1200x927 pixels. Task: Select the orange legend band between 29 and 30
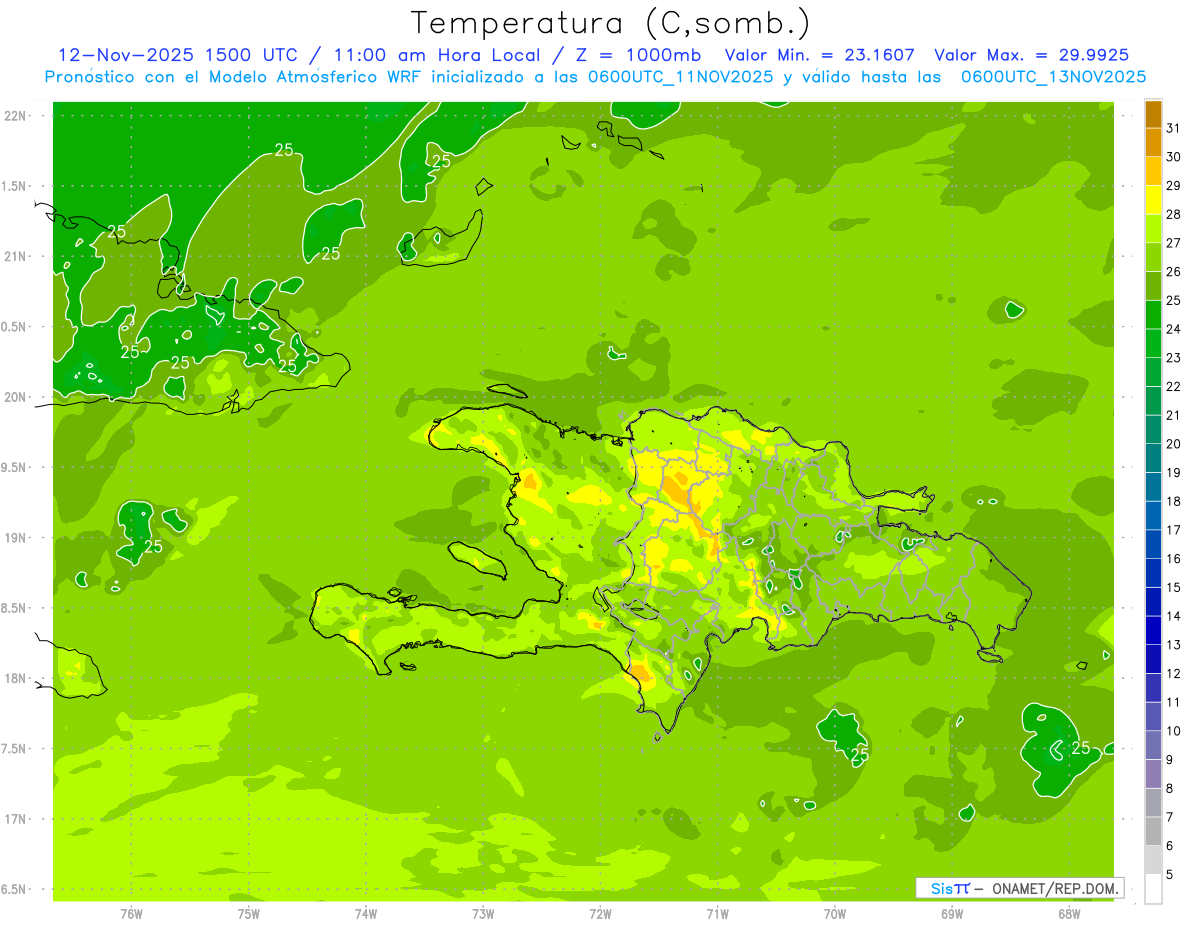click(x=1153, y=171)
